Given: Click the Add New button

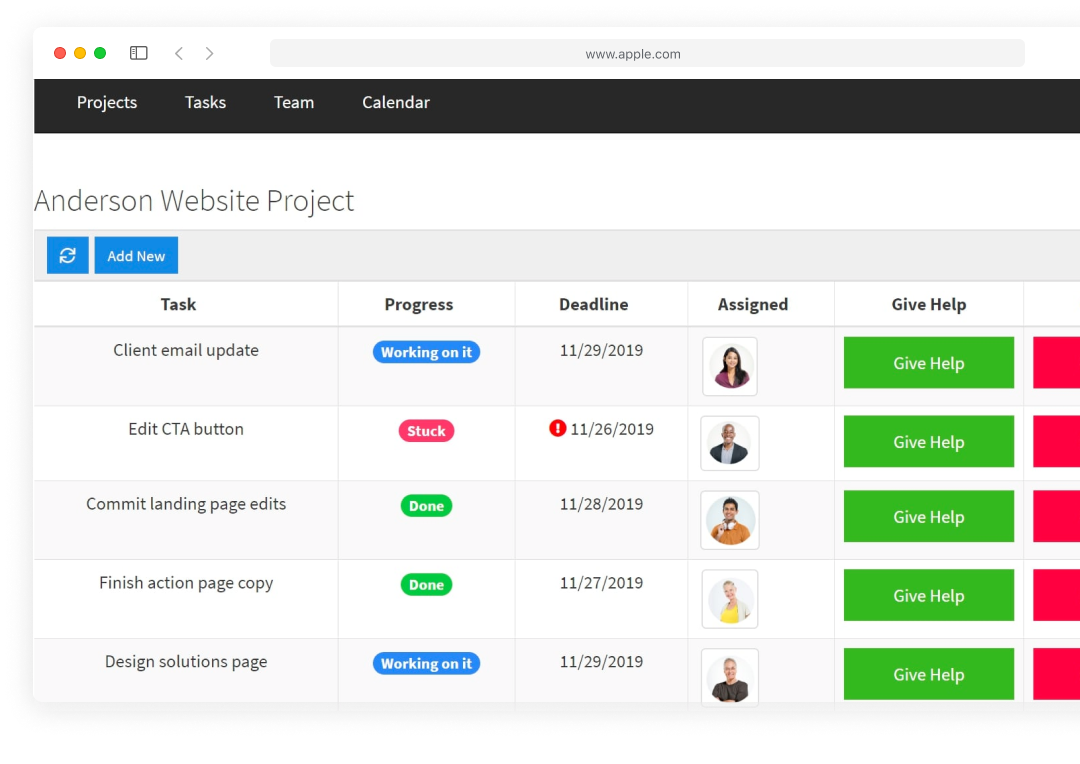Looking at the screenshot, I should (136, 256).
